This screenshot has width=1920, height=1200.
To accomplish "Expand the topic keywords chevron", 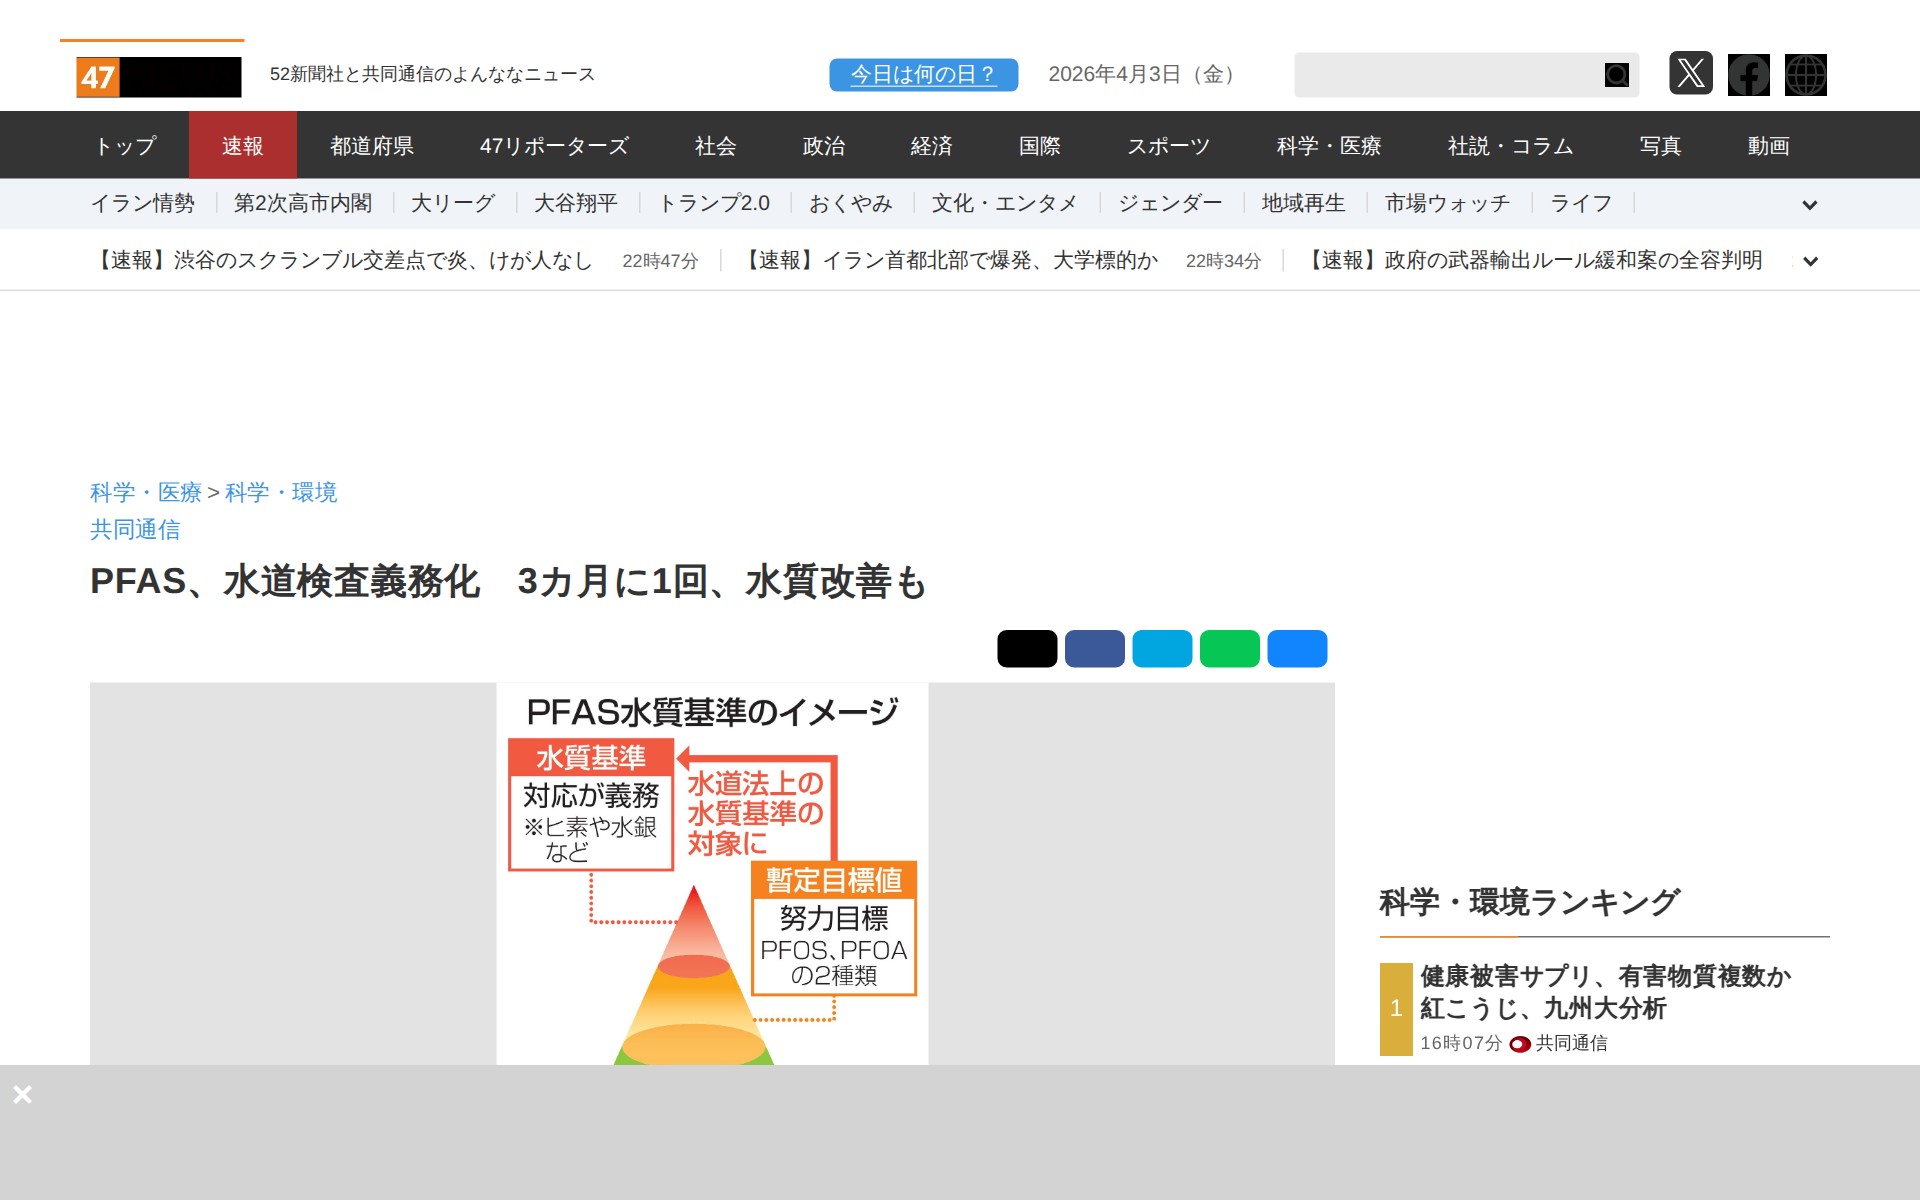I will (1809, 205).
